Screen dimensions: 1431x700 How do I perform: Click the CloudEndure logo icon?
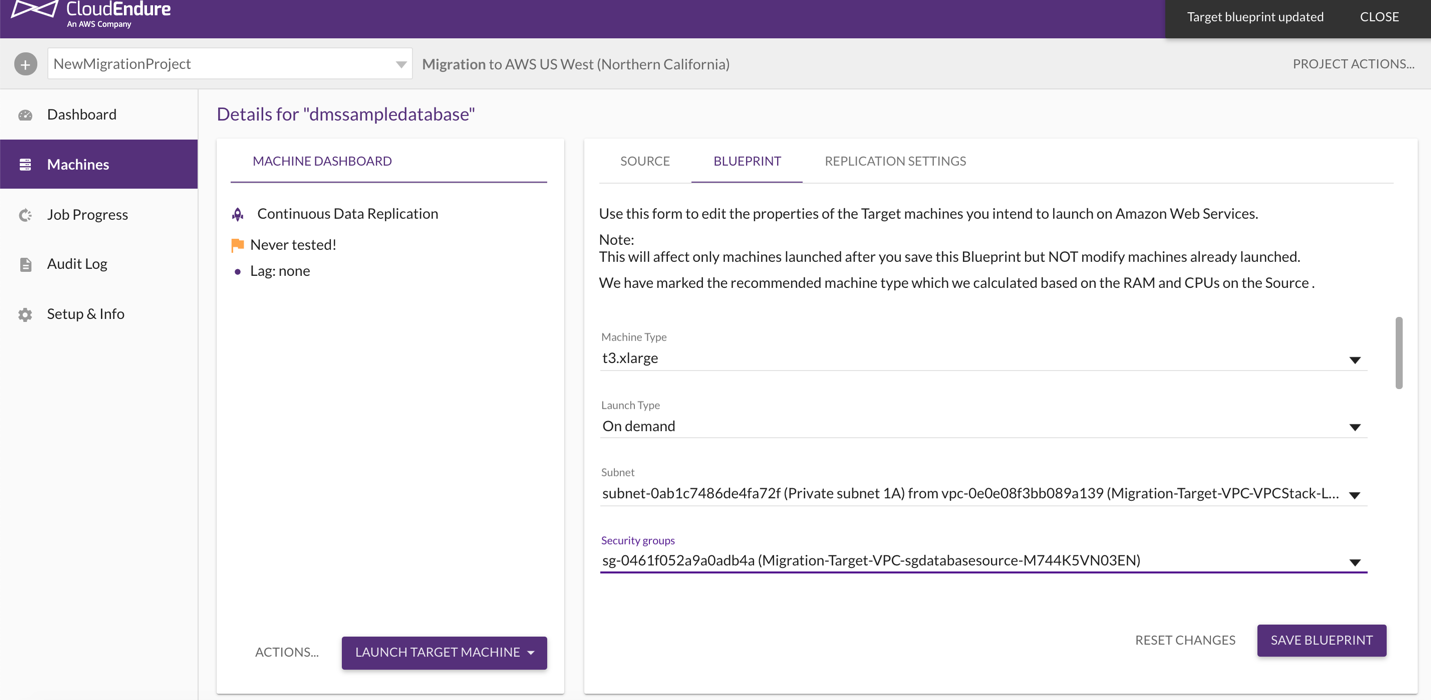coord(33,11)
